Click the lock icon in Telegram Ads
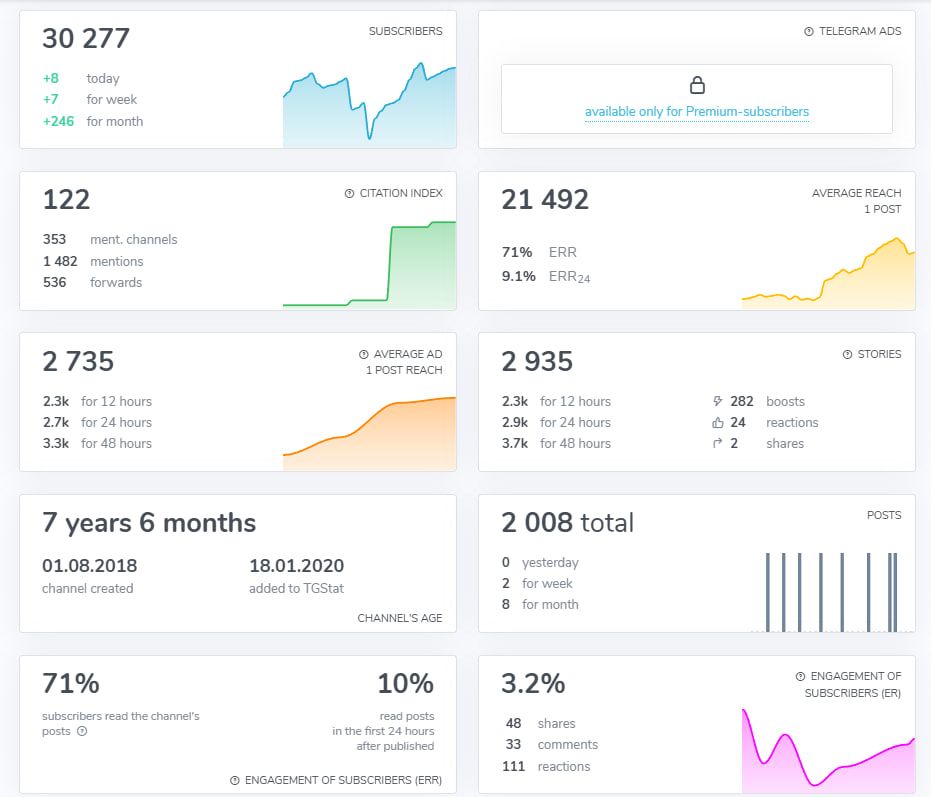 coord(697,85)
